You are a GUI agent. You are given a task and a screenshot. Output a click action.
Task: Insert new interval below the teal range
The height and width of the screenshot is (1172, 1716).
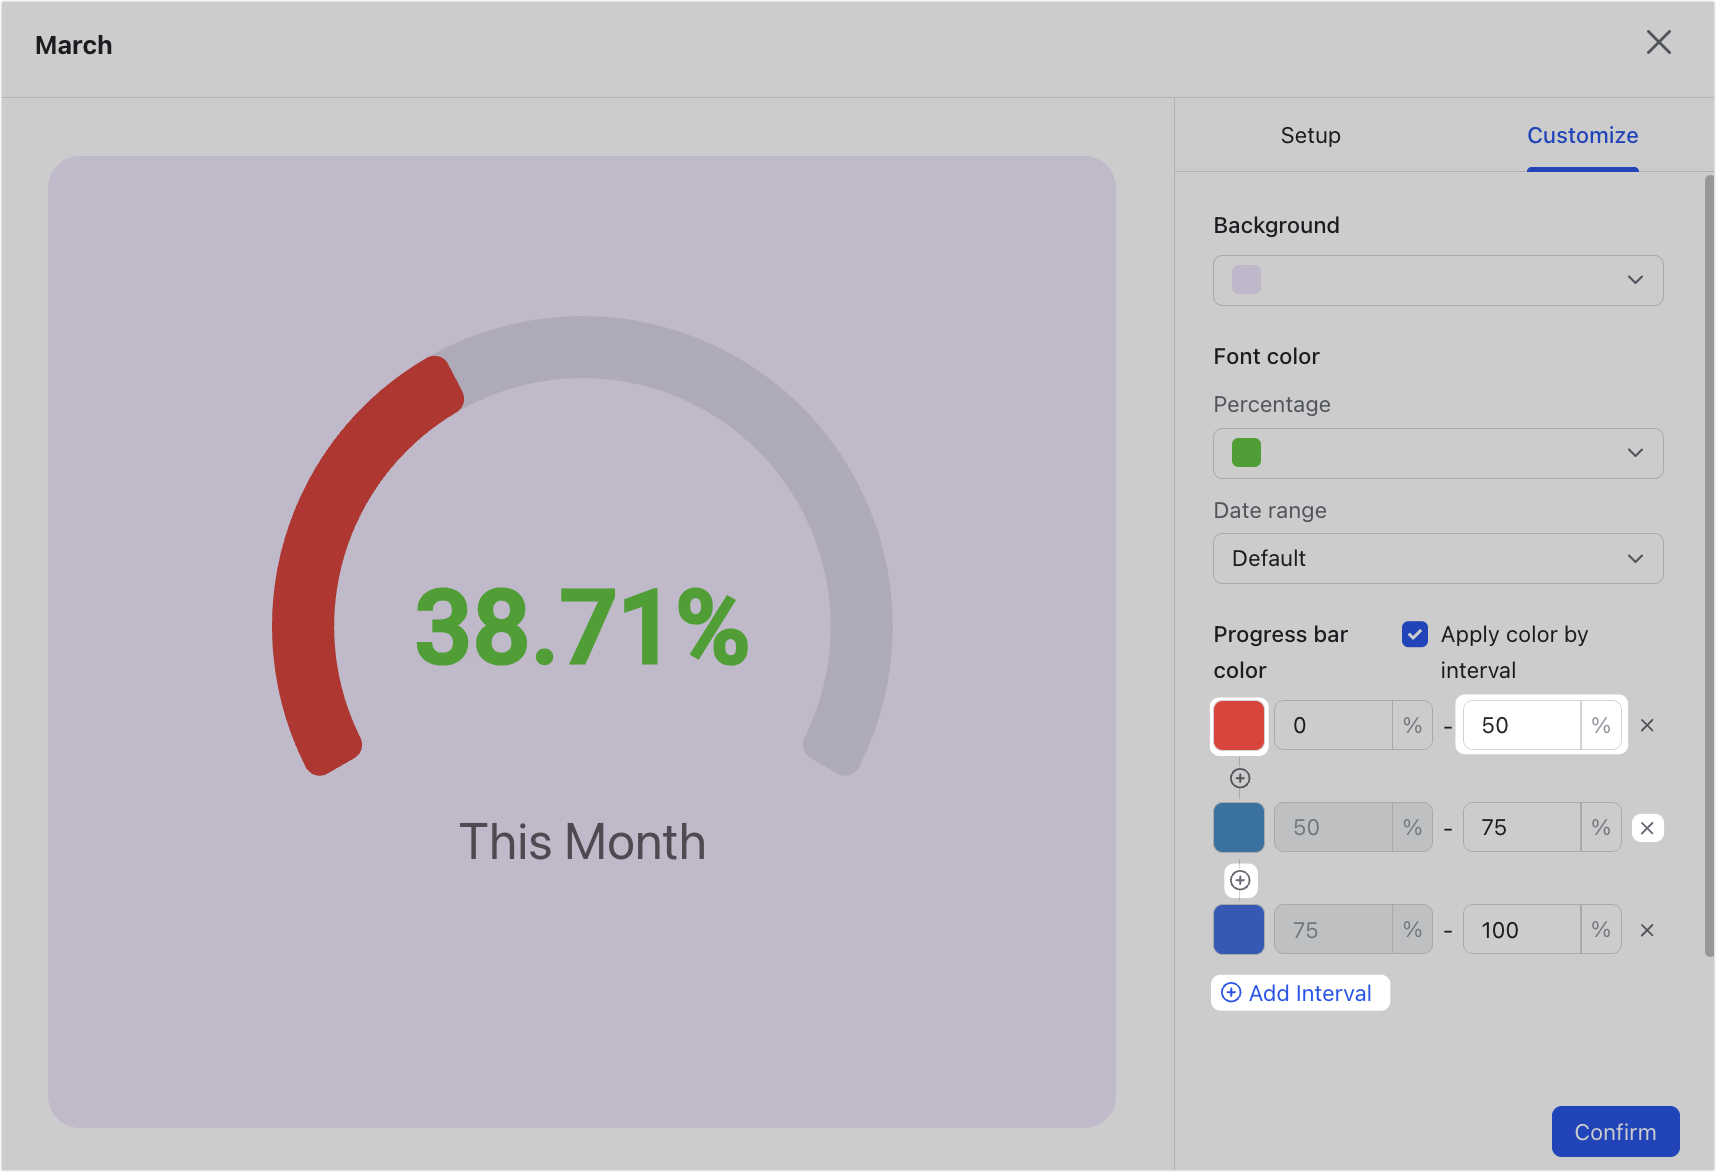pos(1239,880)
